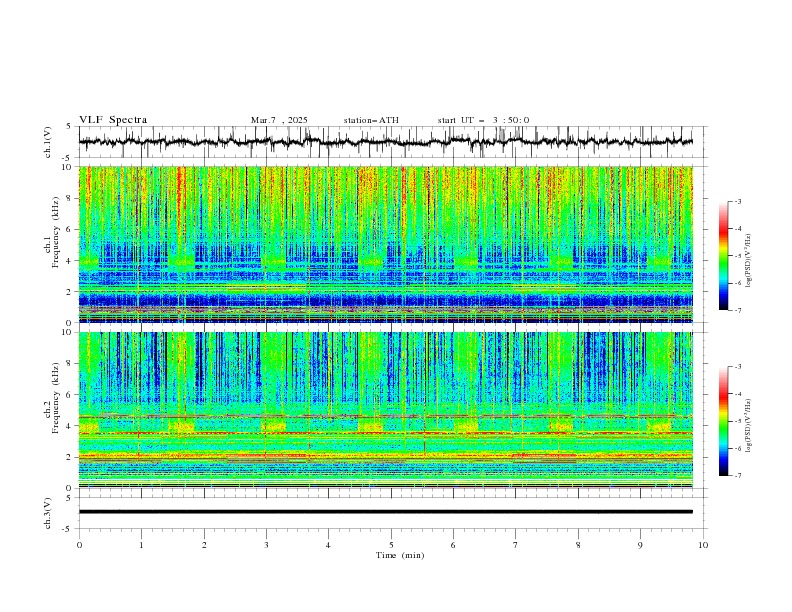
Task: Select the ch.2 colorbar "log(PSD)(V²/Hz)" label
Action: [x=748, y=426]
